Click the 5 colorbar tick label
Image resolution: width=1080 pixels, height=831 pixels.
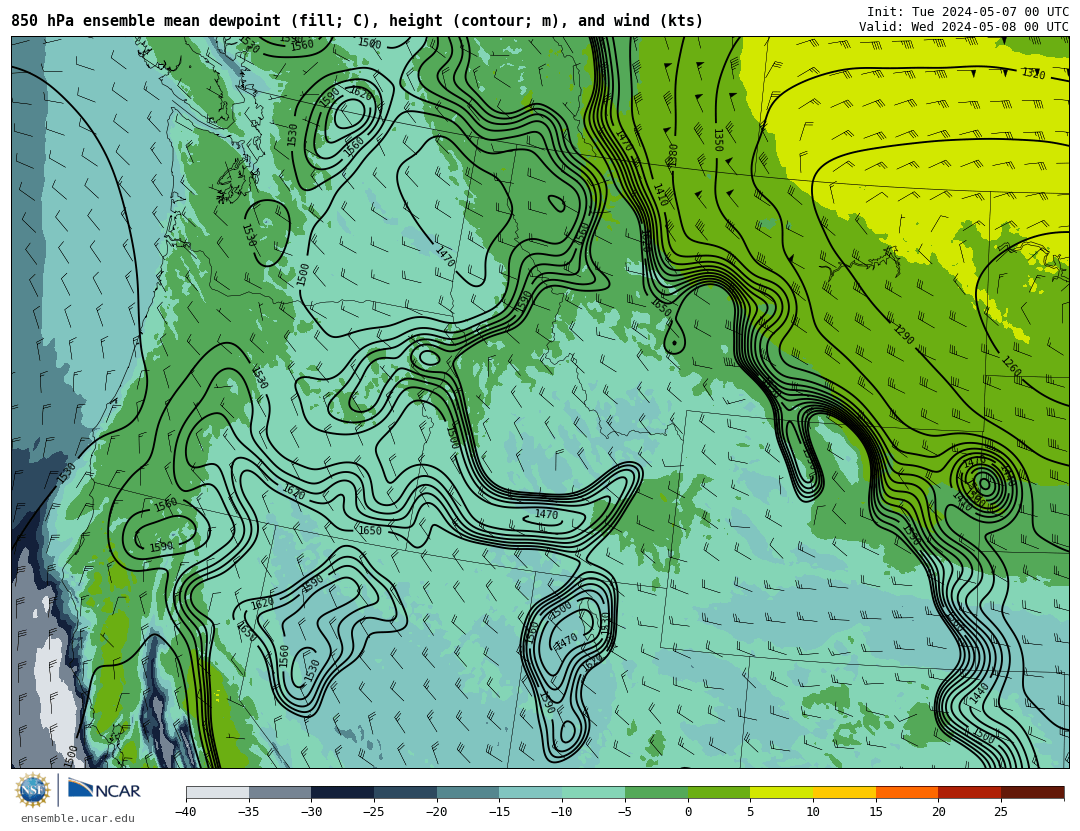751,812
